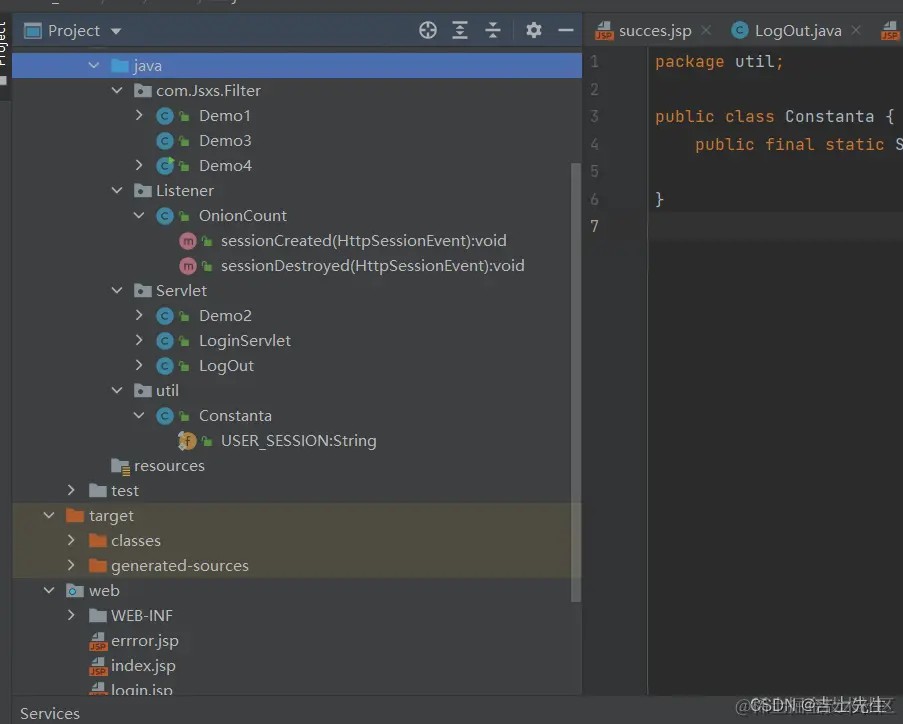
Task: Select sessionCreated(HttpSessionEvent):void in tree
Action: point(363,240)
